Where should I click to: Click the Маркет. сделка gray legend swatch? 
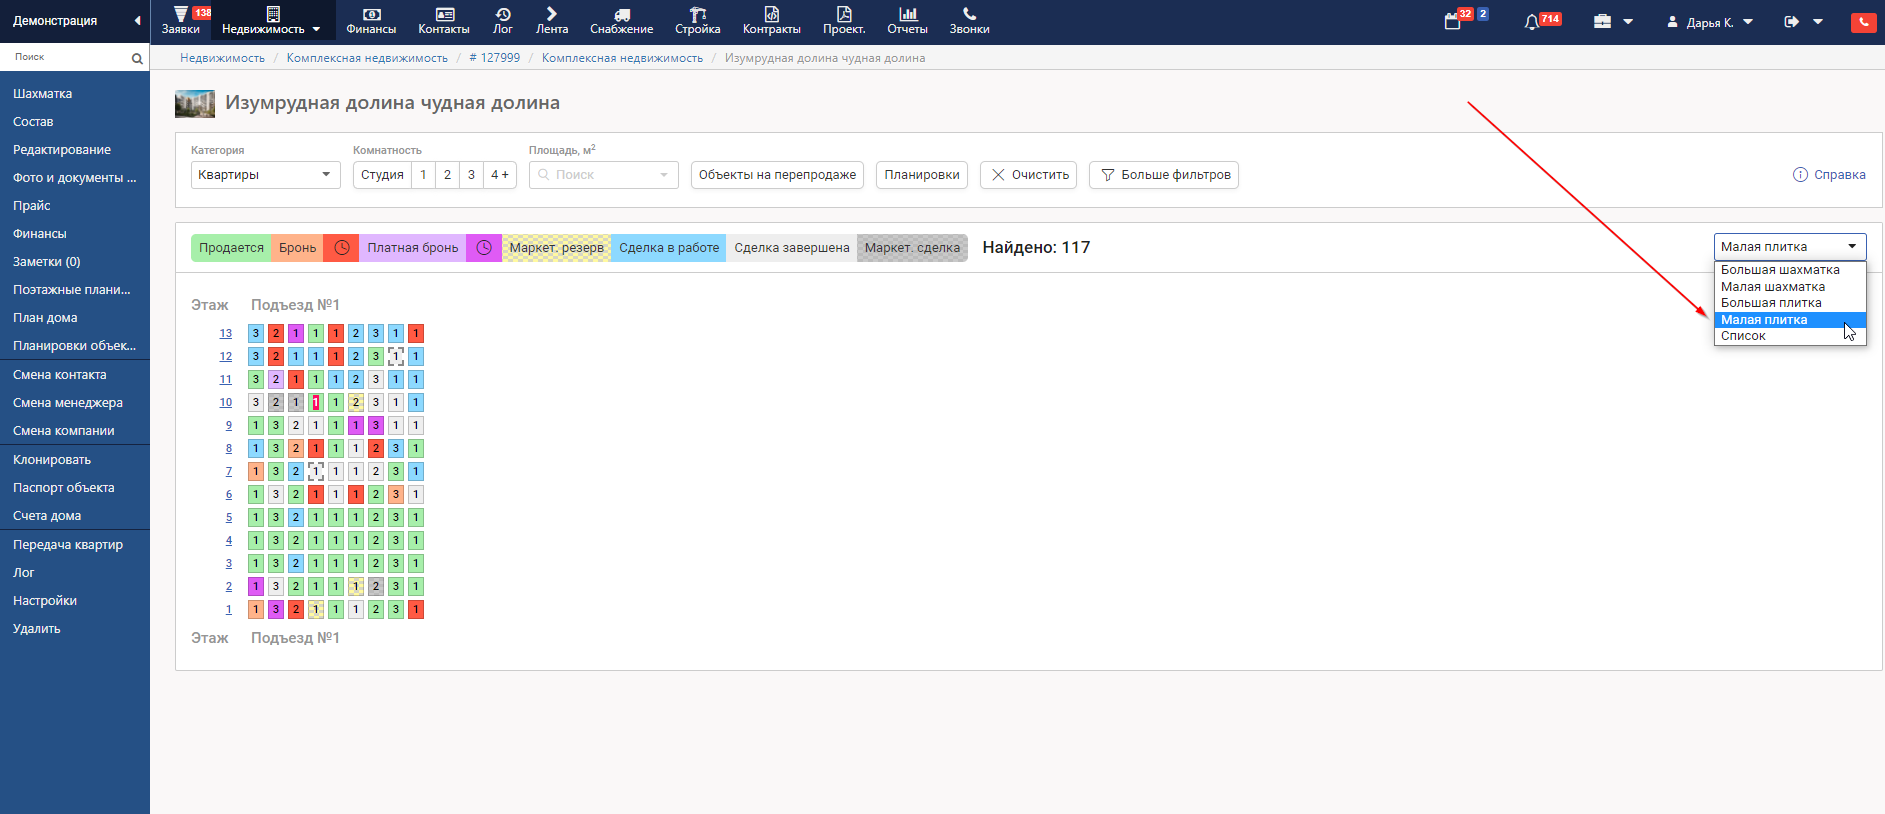coord(912,248)
